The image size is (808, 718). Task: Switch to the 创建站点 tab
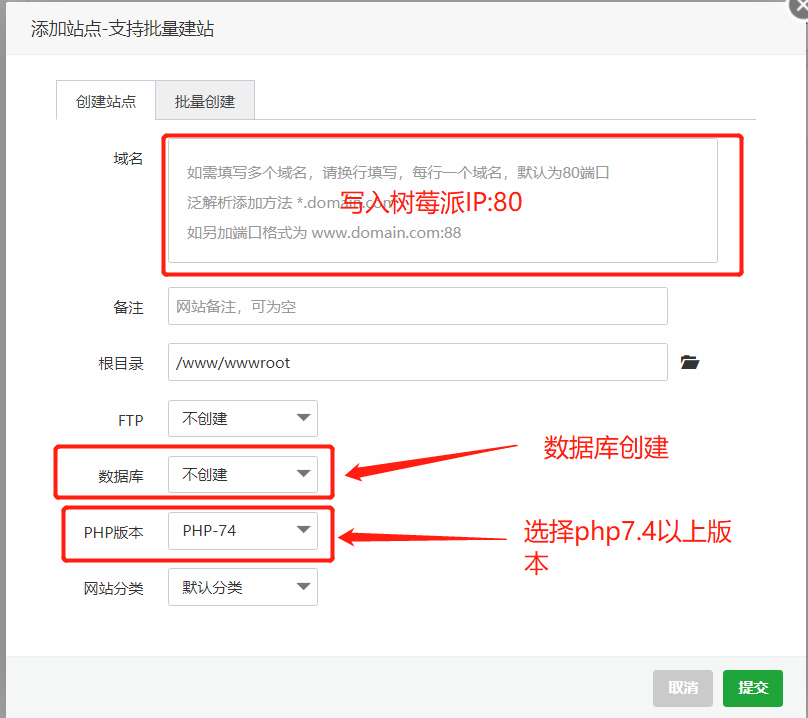pyautogui.click(x=105, y=100)
